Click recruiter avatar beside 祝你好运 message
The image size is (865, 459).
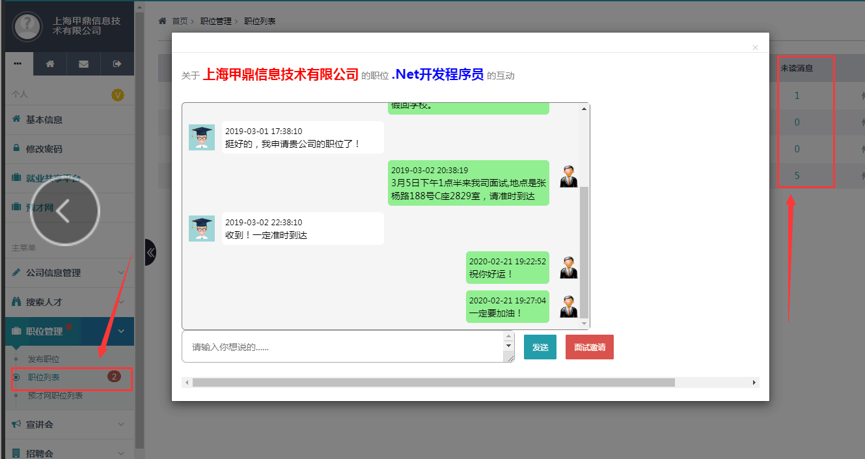pos(569,268)
